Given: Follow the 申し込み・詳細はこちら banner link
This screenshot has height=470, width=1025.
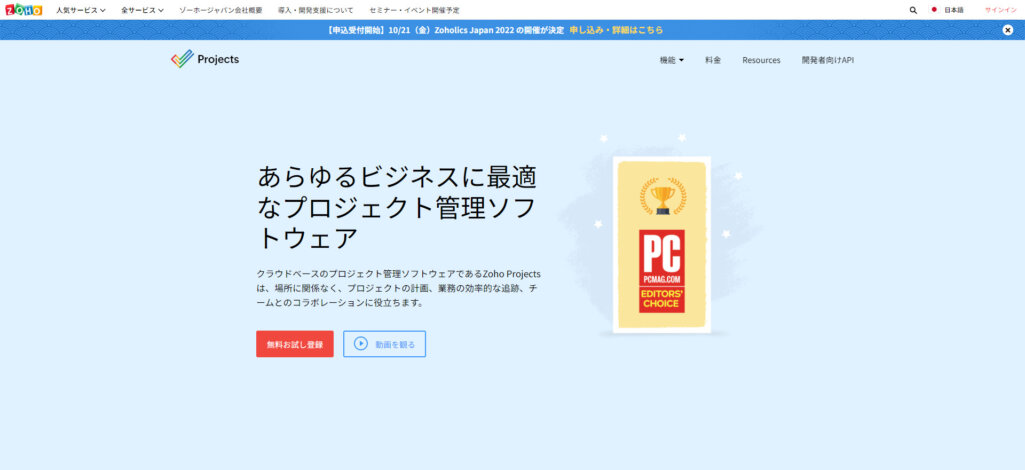Looking at the screenshot, I should point(616,30).
